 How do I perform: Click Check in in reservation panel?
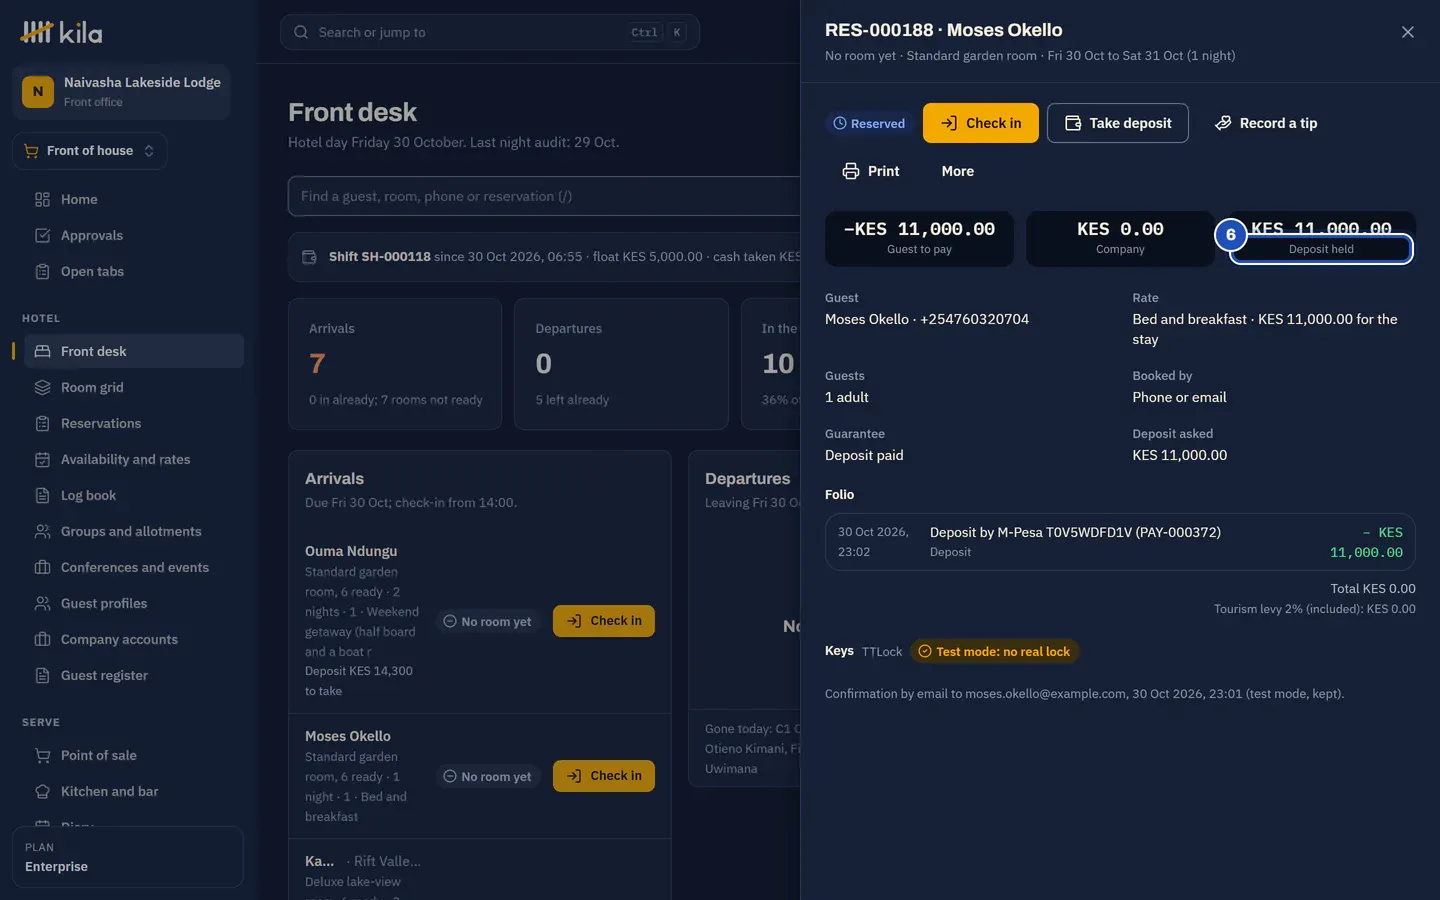coord(981,123)
